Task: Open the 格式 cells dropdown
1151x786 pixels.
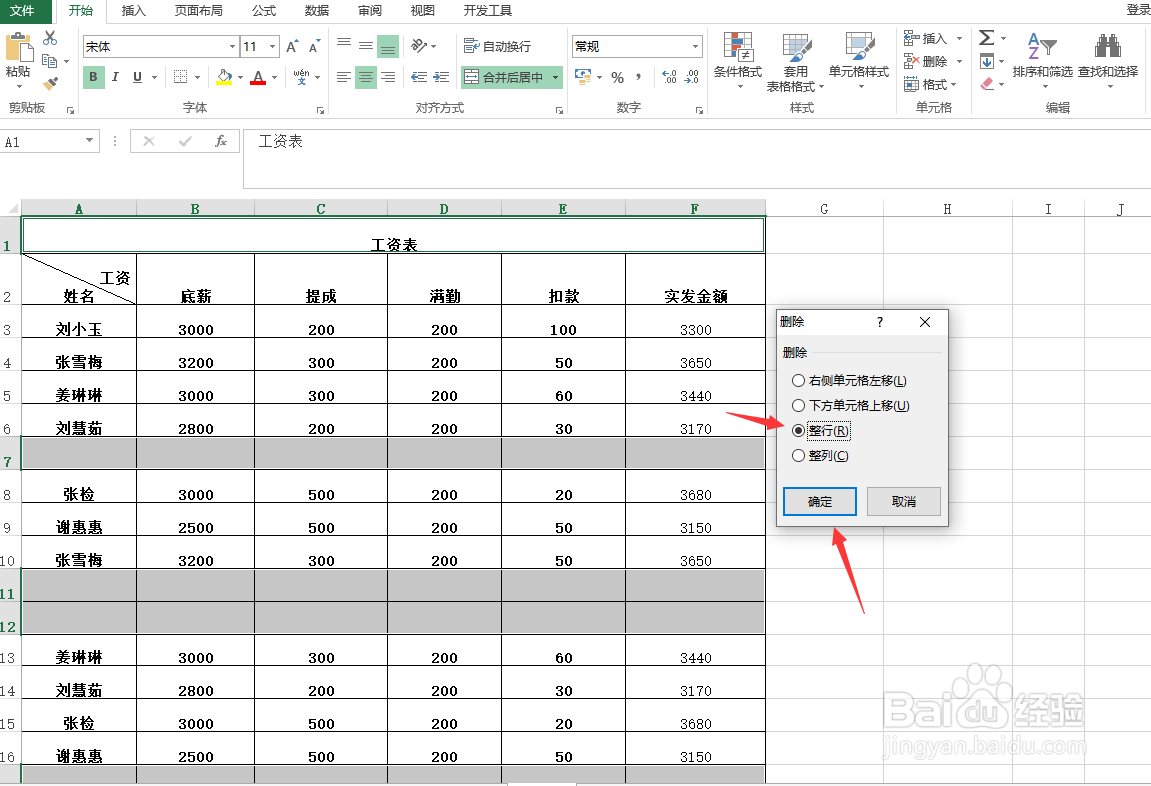Action: tap(932, 84)
